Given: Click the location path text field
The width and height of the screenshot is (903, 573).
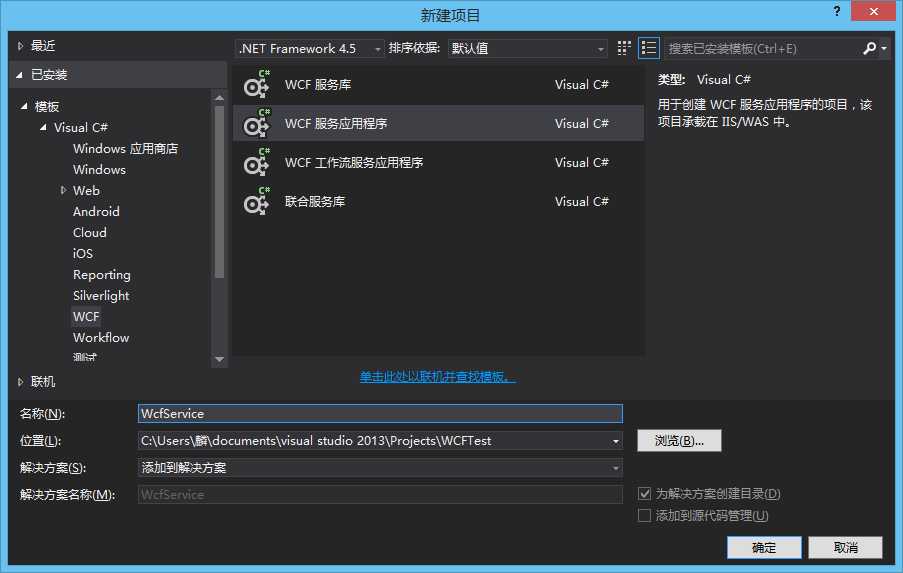Looking at the screenshot, I should pos(374,441).
